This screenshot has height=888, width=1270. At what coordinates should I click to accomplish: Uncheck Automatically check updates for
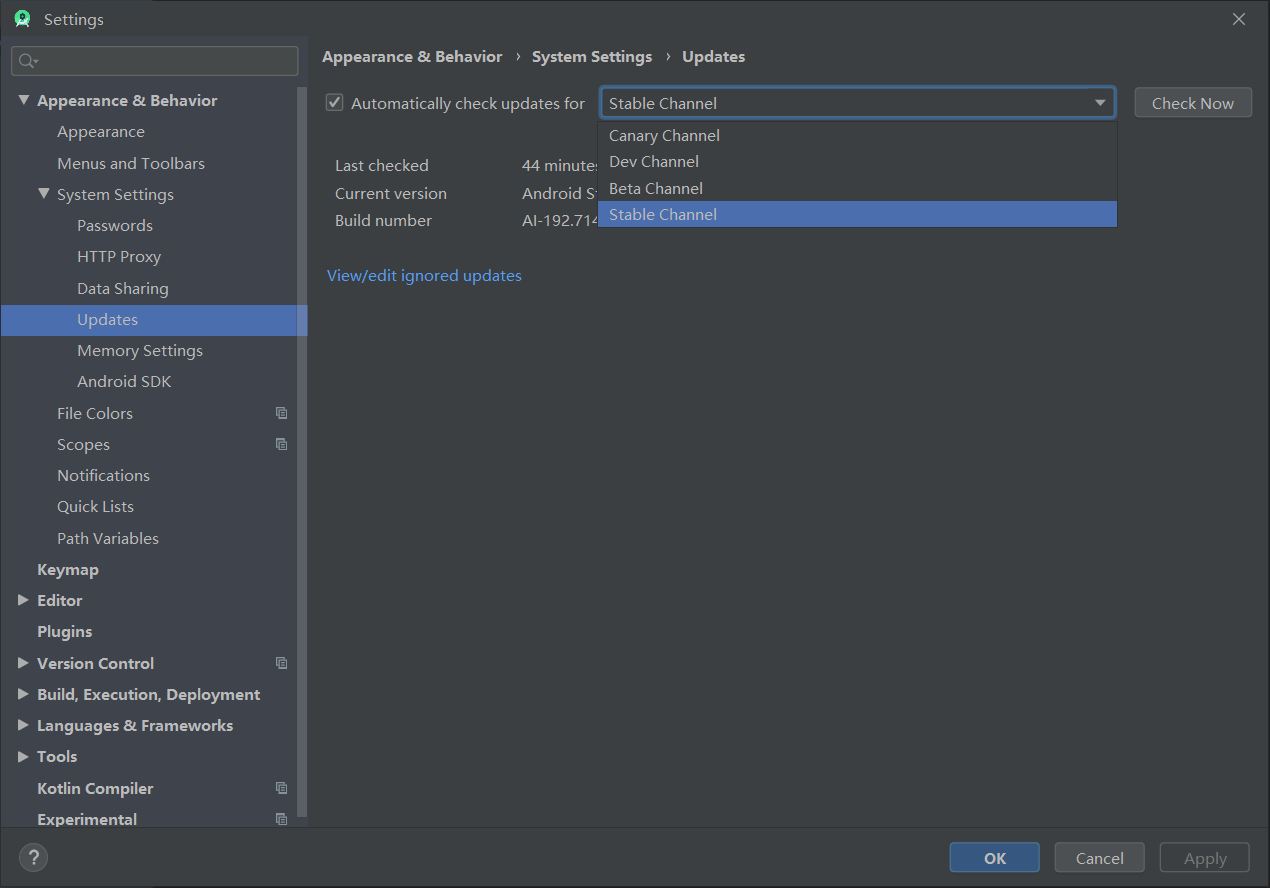[335, 103]
